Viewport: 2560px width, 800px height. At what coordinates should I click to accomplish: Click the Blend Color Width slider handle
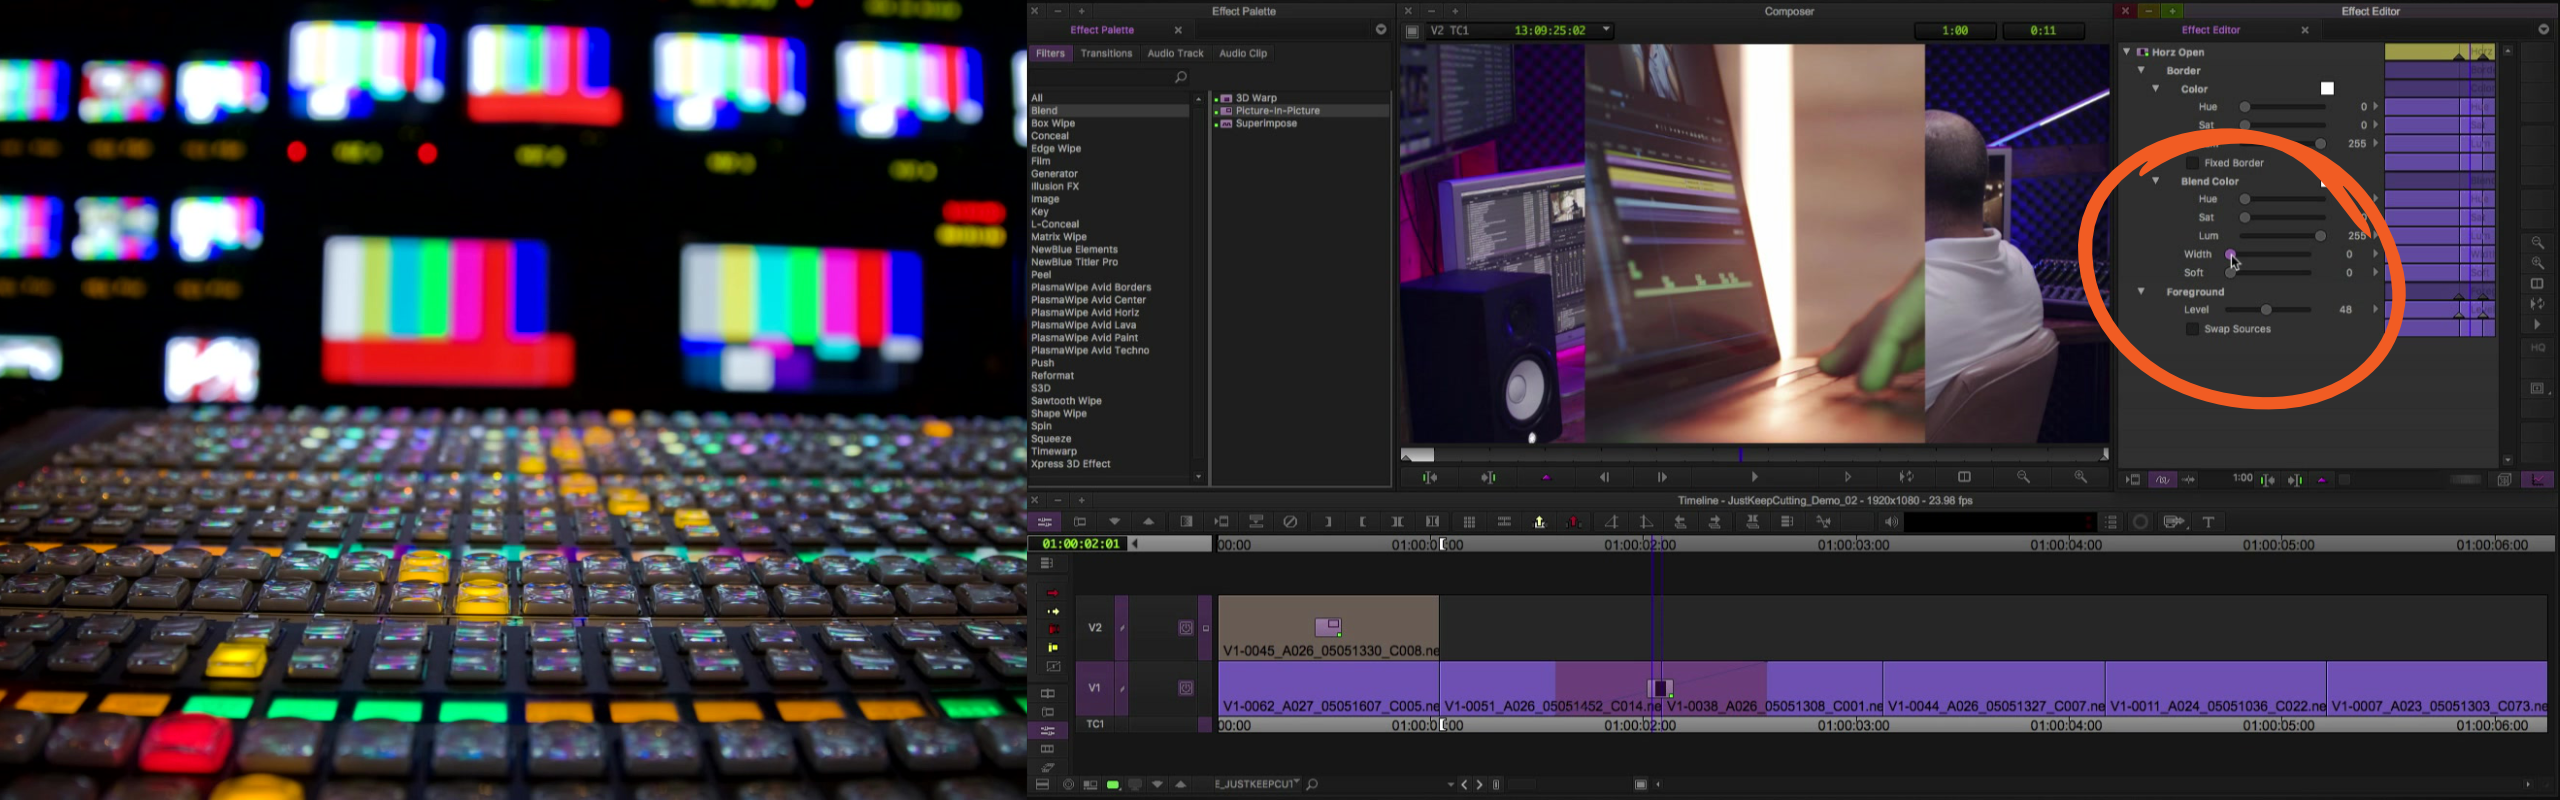(x=2230, y=254)
